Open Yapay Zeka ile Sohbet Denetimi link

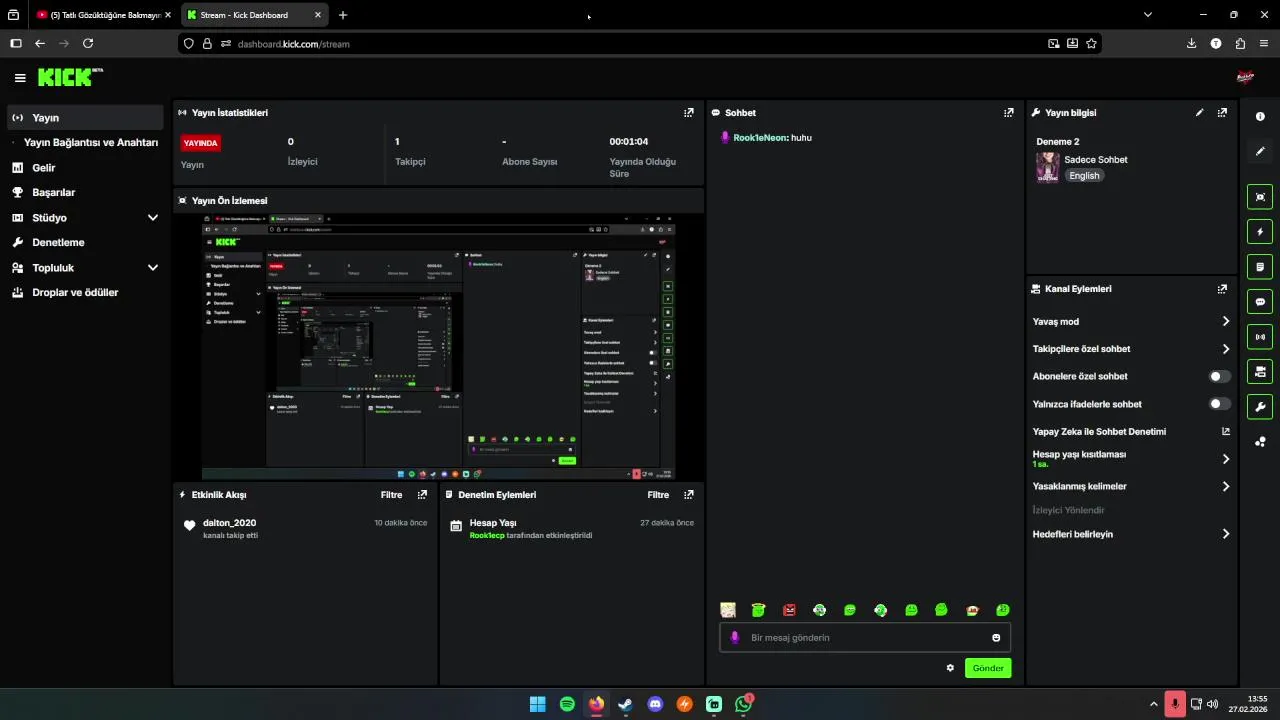1130,432
